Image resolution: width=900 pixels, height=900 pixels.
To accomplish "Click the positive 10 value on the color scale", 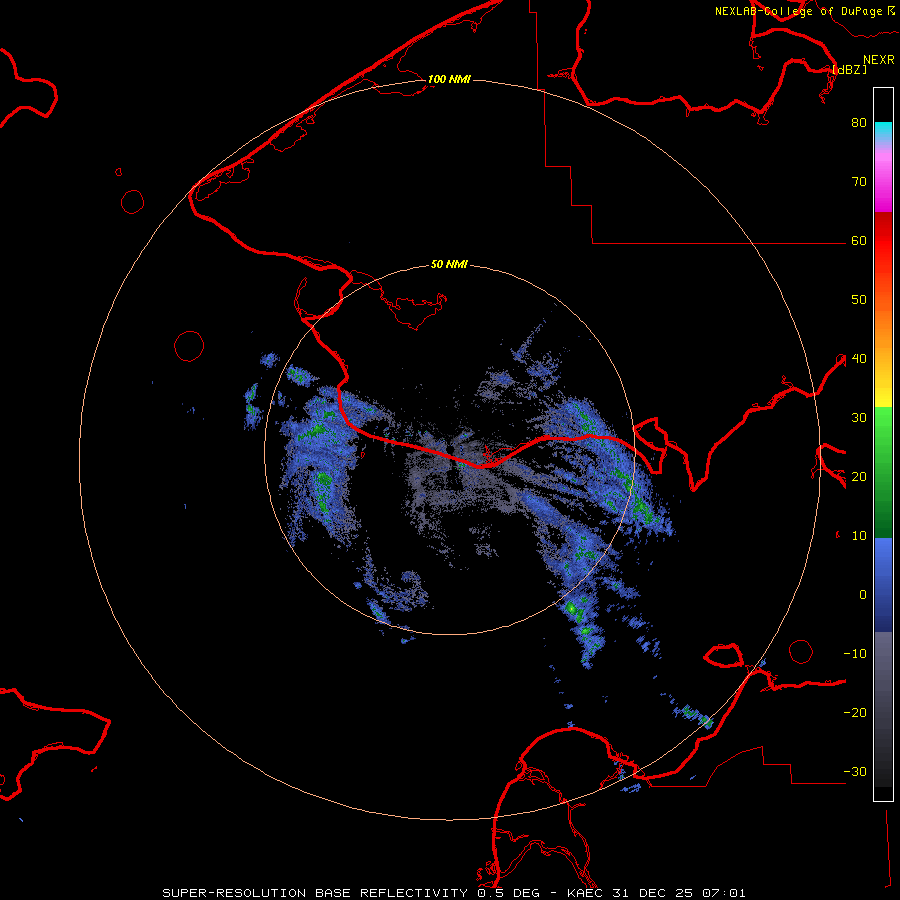I will click(859, 536).
